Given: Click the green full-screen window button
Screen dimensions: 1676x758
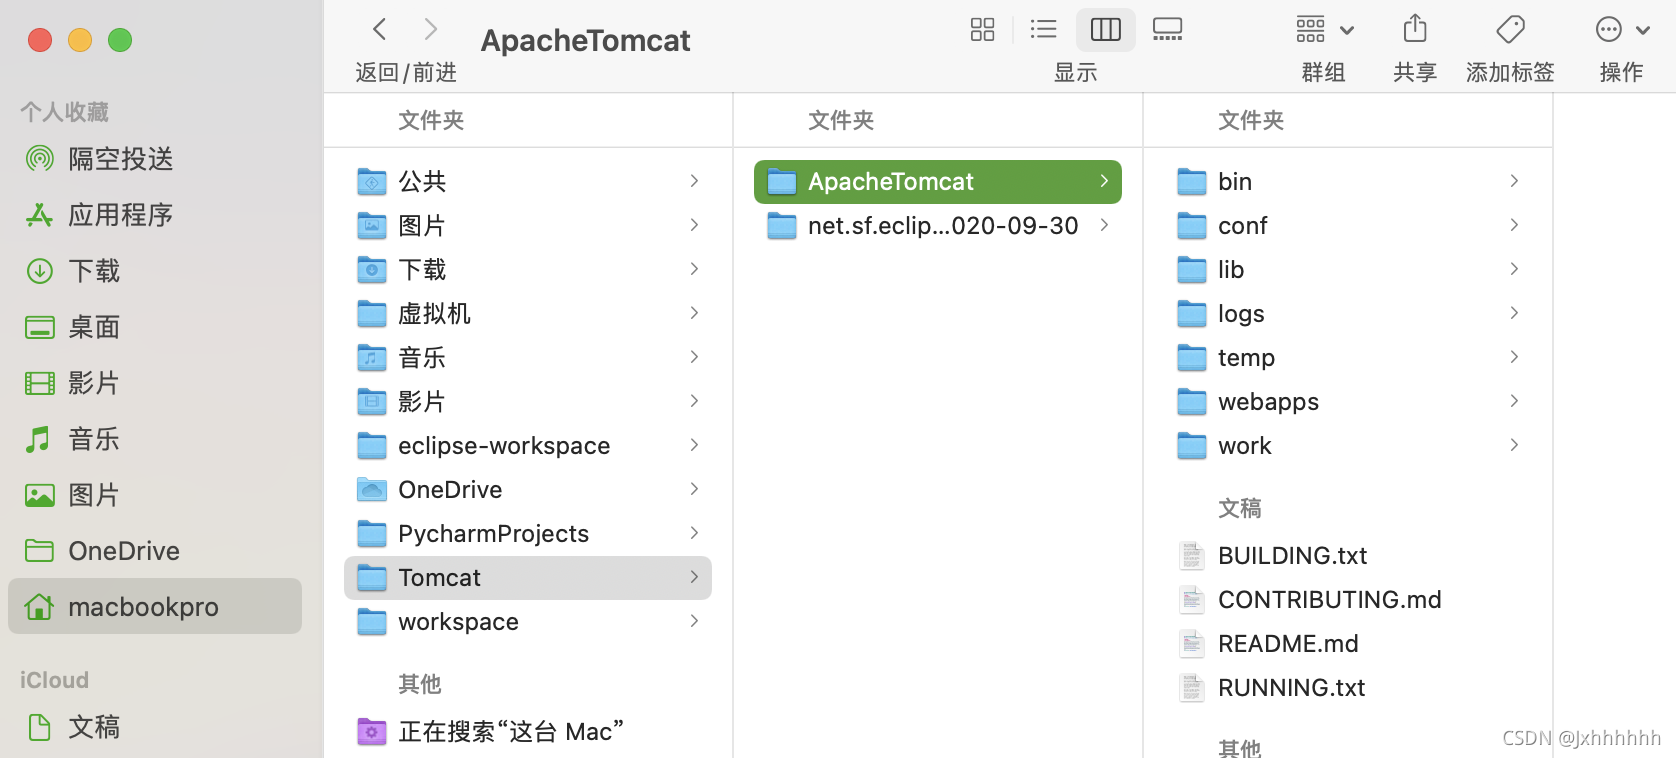Looking at the screenshot, I should tap(120, 40).
